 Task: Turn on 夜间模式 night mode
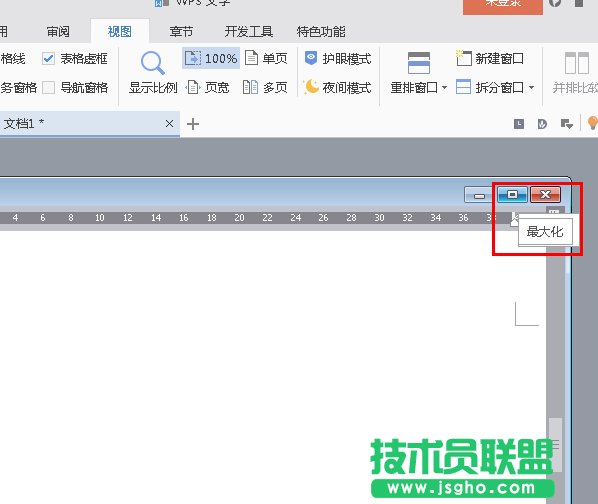pyautogui.click(x=338, y=87)
